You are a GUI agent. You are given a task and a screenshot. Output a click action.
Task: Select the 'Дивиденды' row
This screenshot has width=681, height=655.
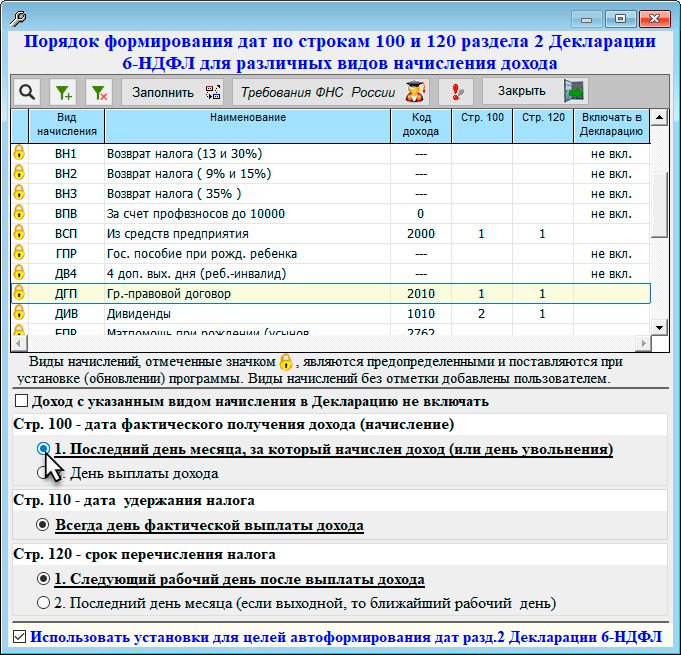tap(331, 314)
